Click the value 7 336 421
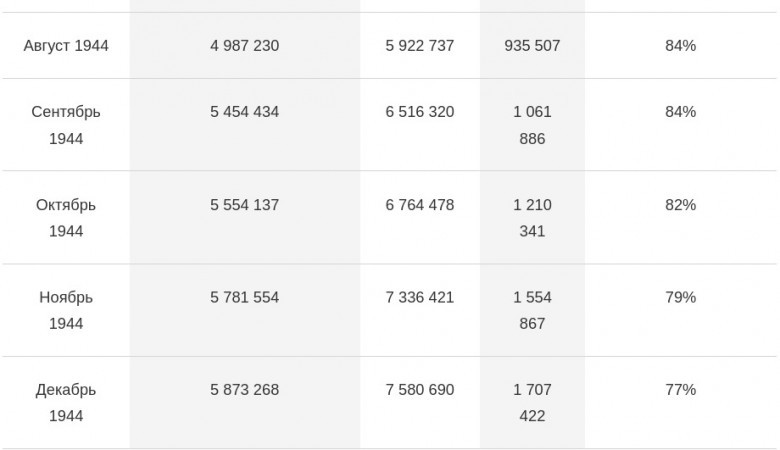 (x=419, y=297)
